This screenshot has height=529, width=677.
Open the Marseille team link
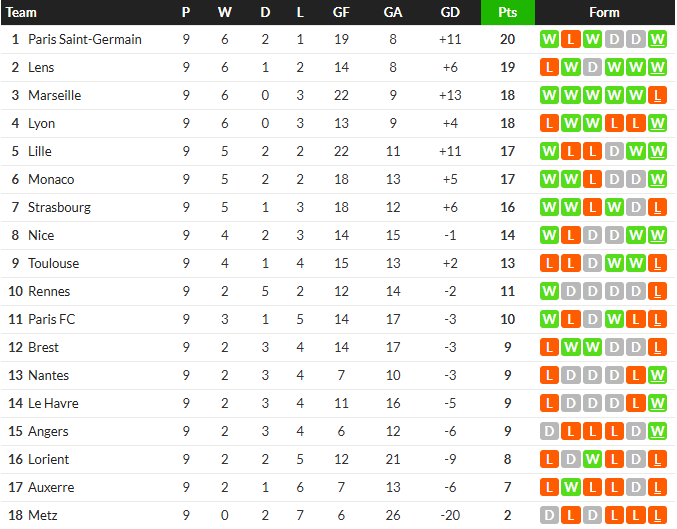[x=54, y=95]
